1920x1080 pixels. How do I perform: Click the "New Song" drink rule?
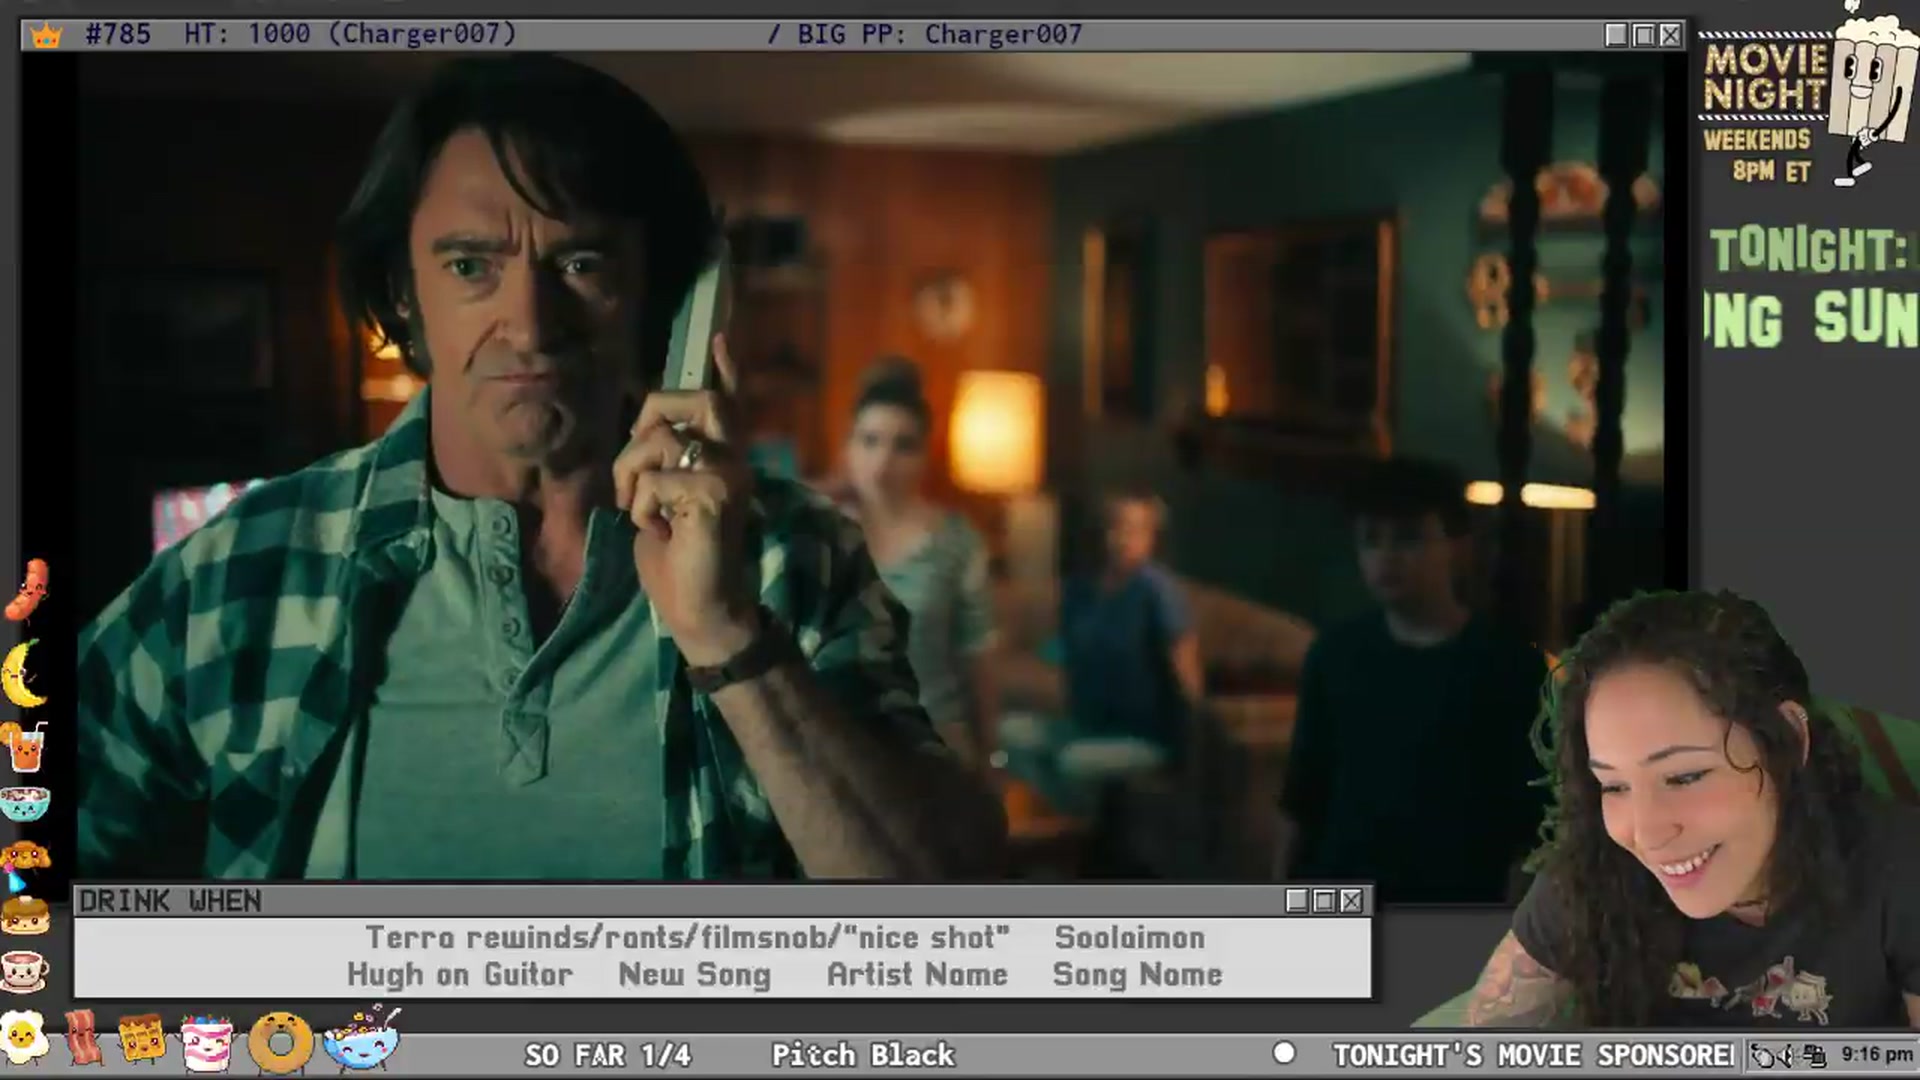695,974
